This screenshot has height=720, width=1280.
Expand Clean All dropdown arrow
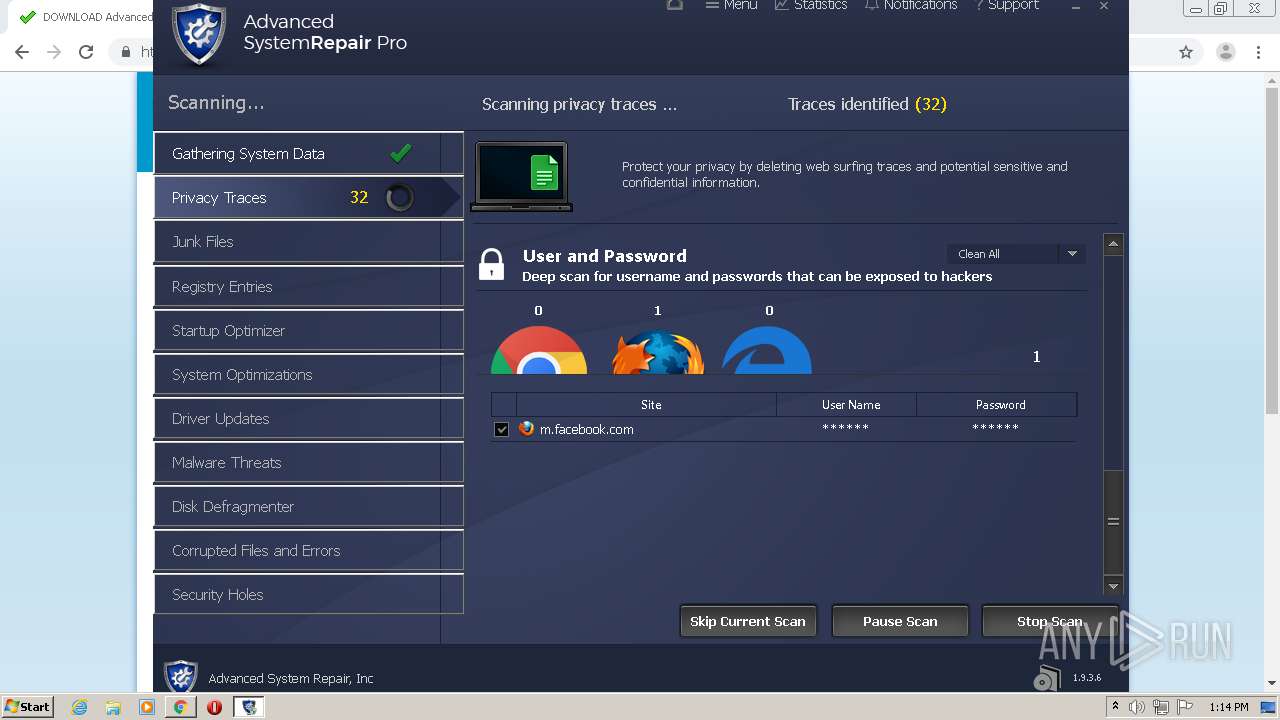[1072, 254]
